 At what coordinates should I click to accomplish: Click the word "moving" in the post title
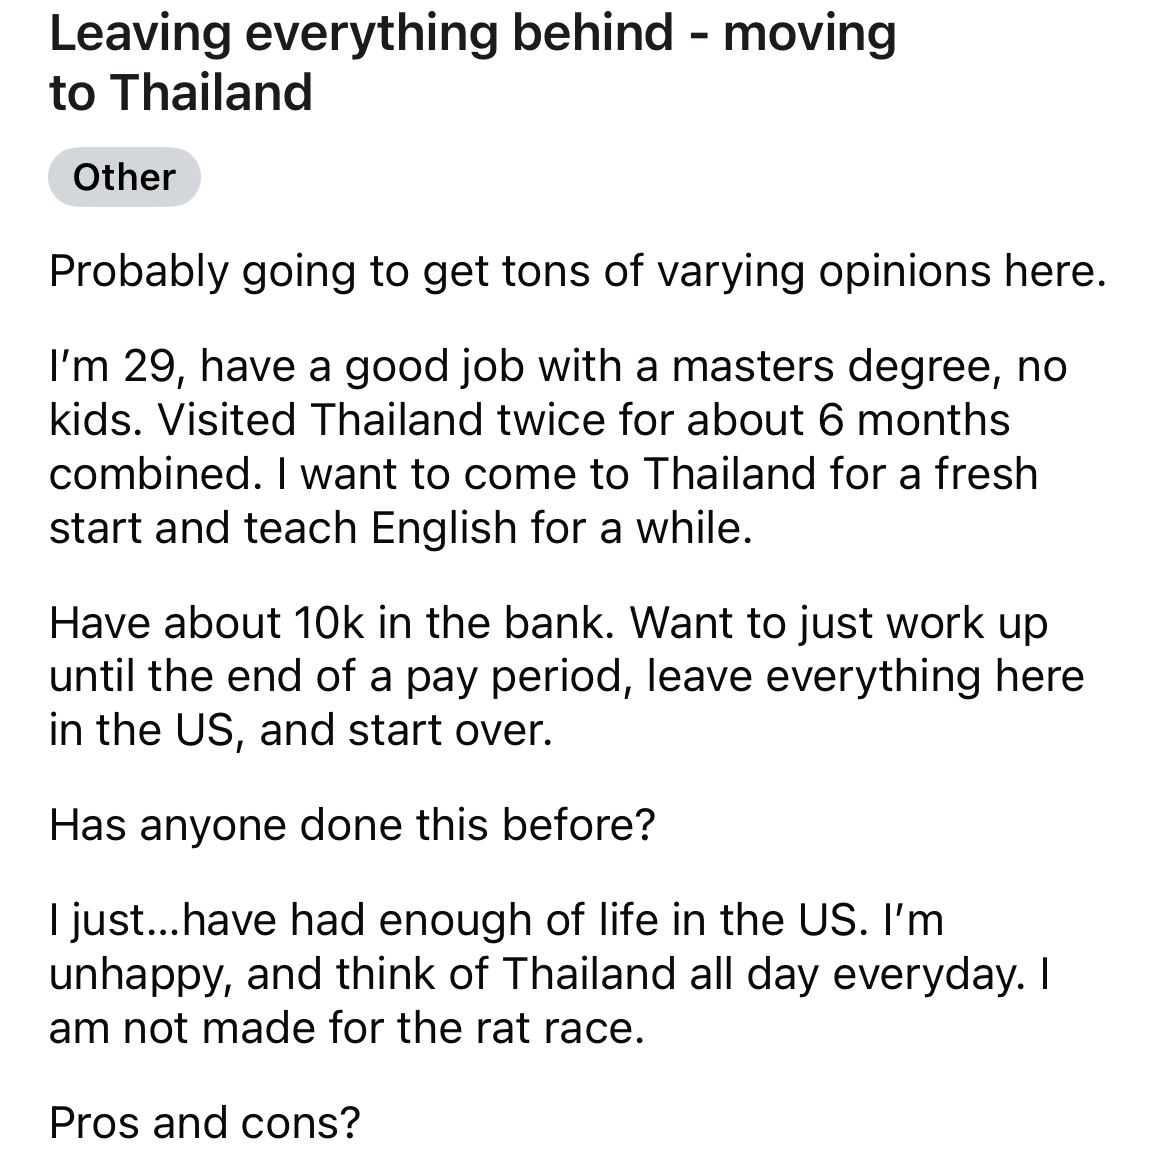(809, 34)
